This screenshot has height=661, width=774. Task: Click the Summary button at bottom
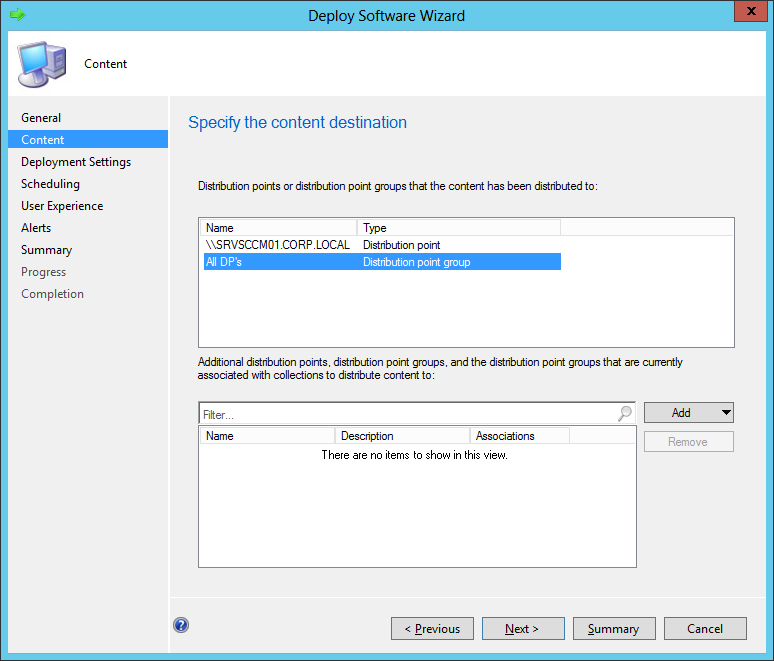coord(613,629)
